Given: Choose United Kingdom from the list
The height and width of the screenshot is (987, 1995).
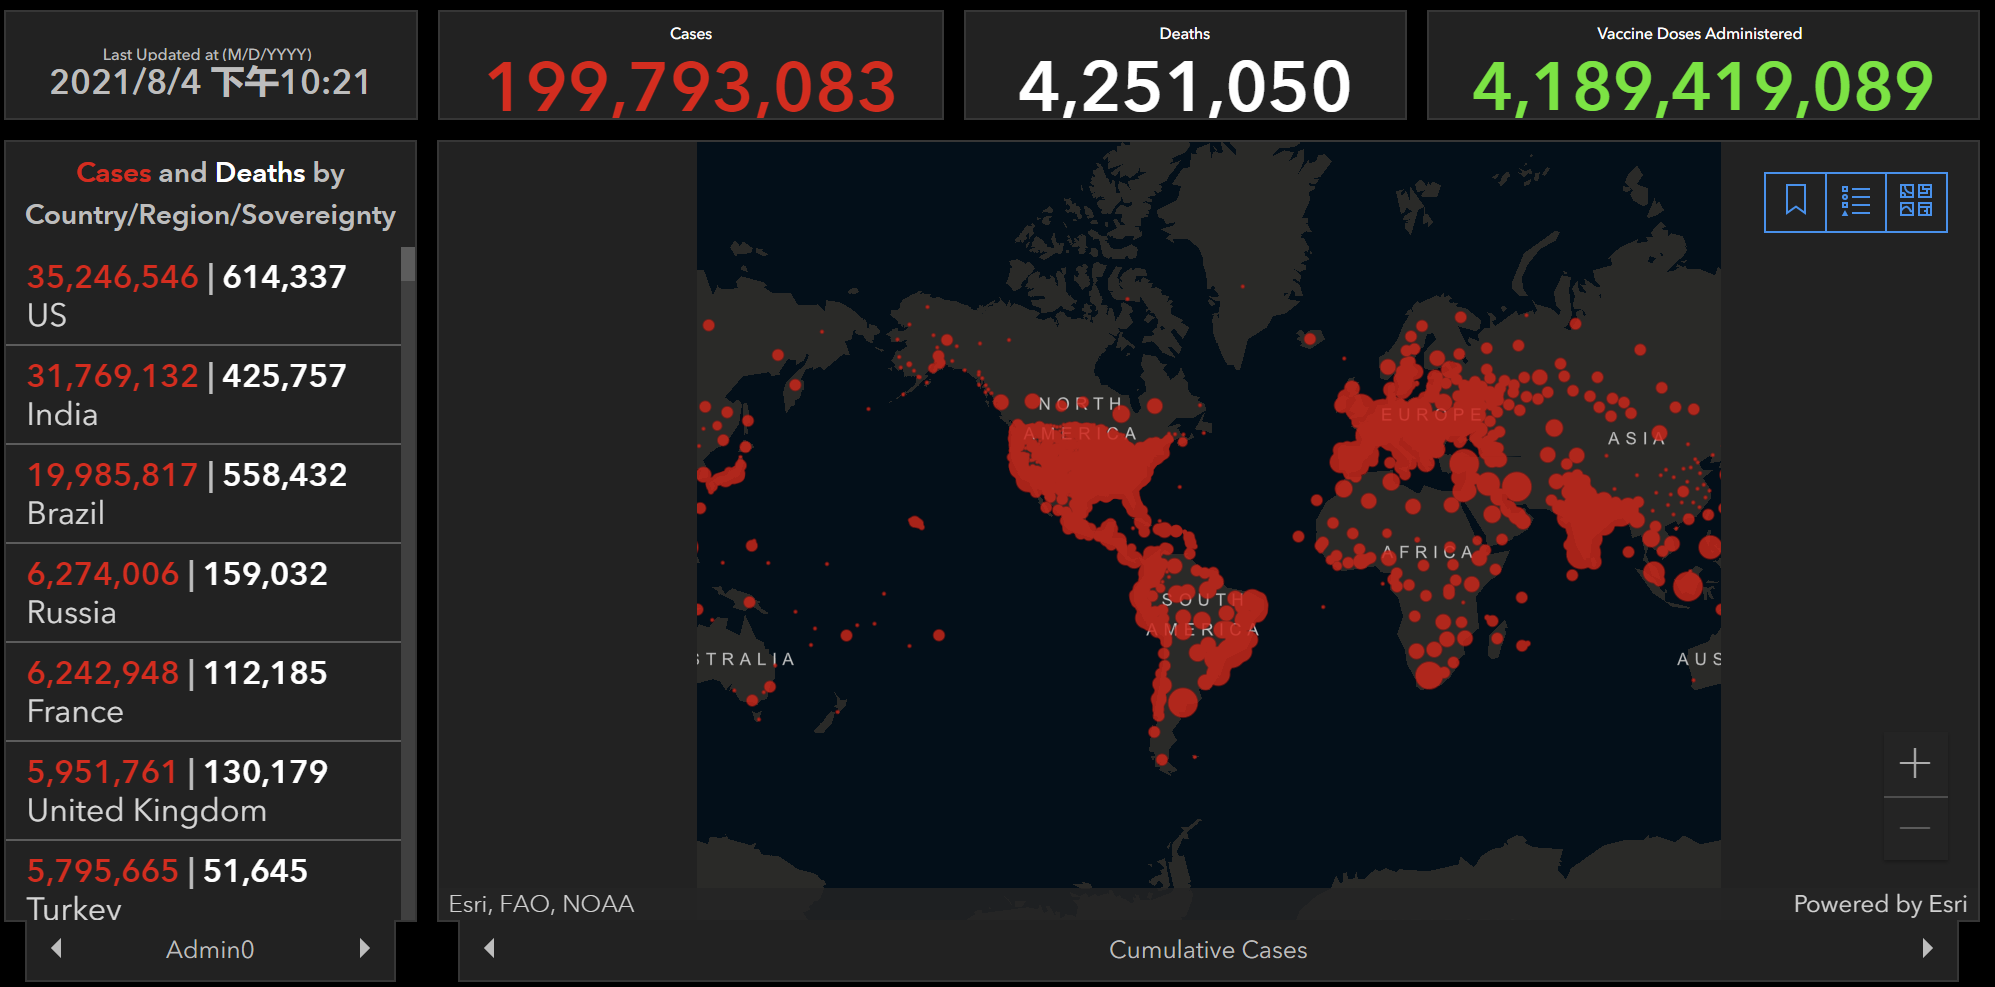Looking at the screenshot, I should pos(203,791).
